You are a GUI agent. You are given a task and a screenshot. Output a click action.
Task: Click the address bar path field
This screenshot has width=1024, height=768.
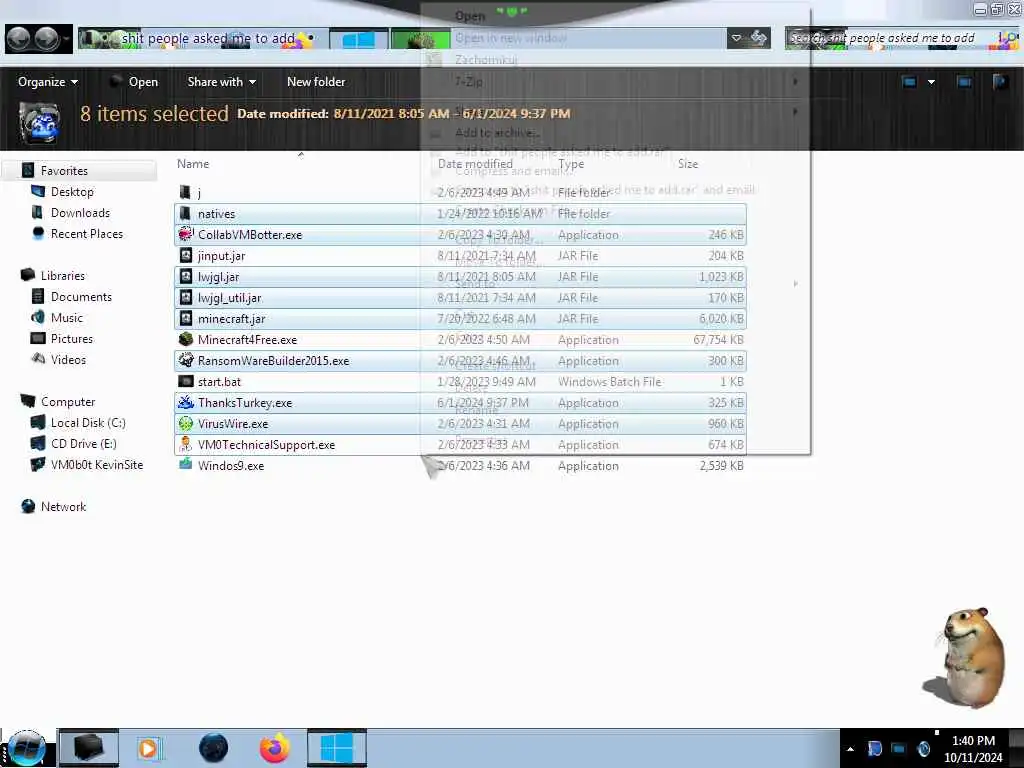point(402,39)
